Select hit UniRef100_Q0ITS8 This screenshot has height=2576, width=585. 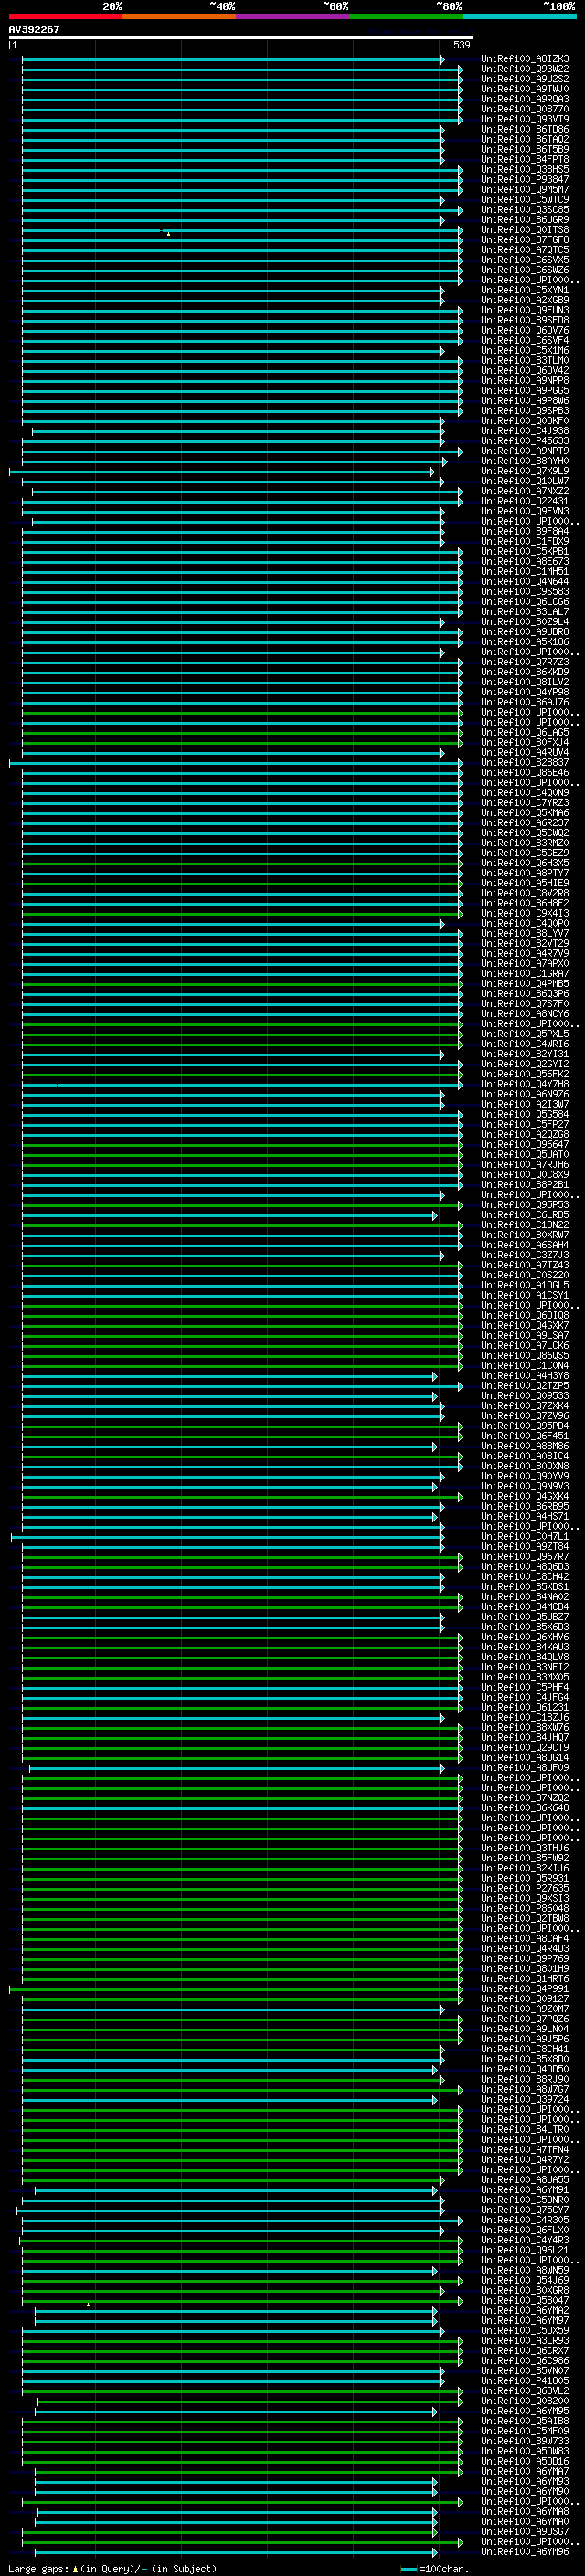525,230
